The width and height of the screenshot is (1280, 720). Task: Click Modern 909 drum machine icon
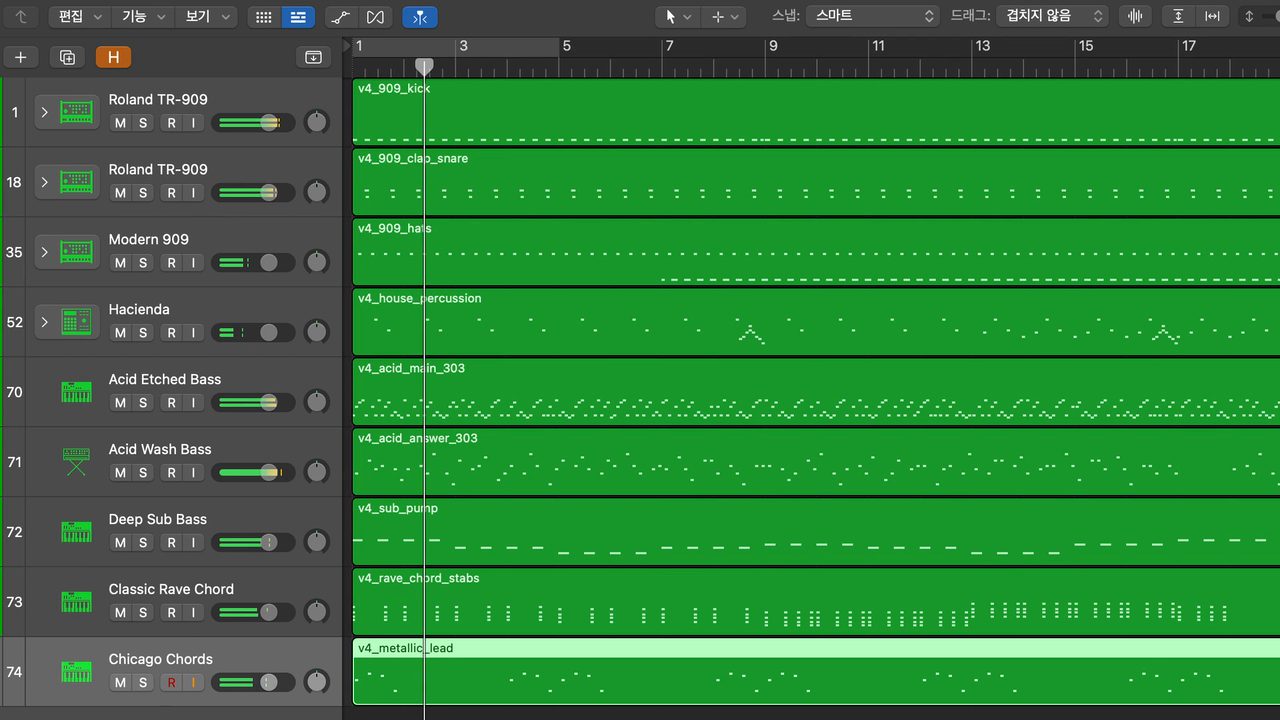76,252
